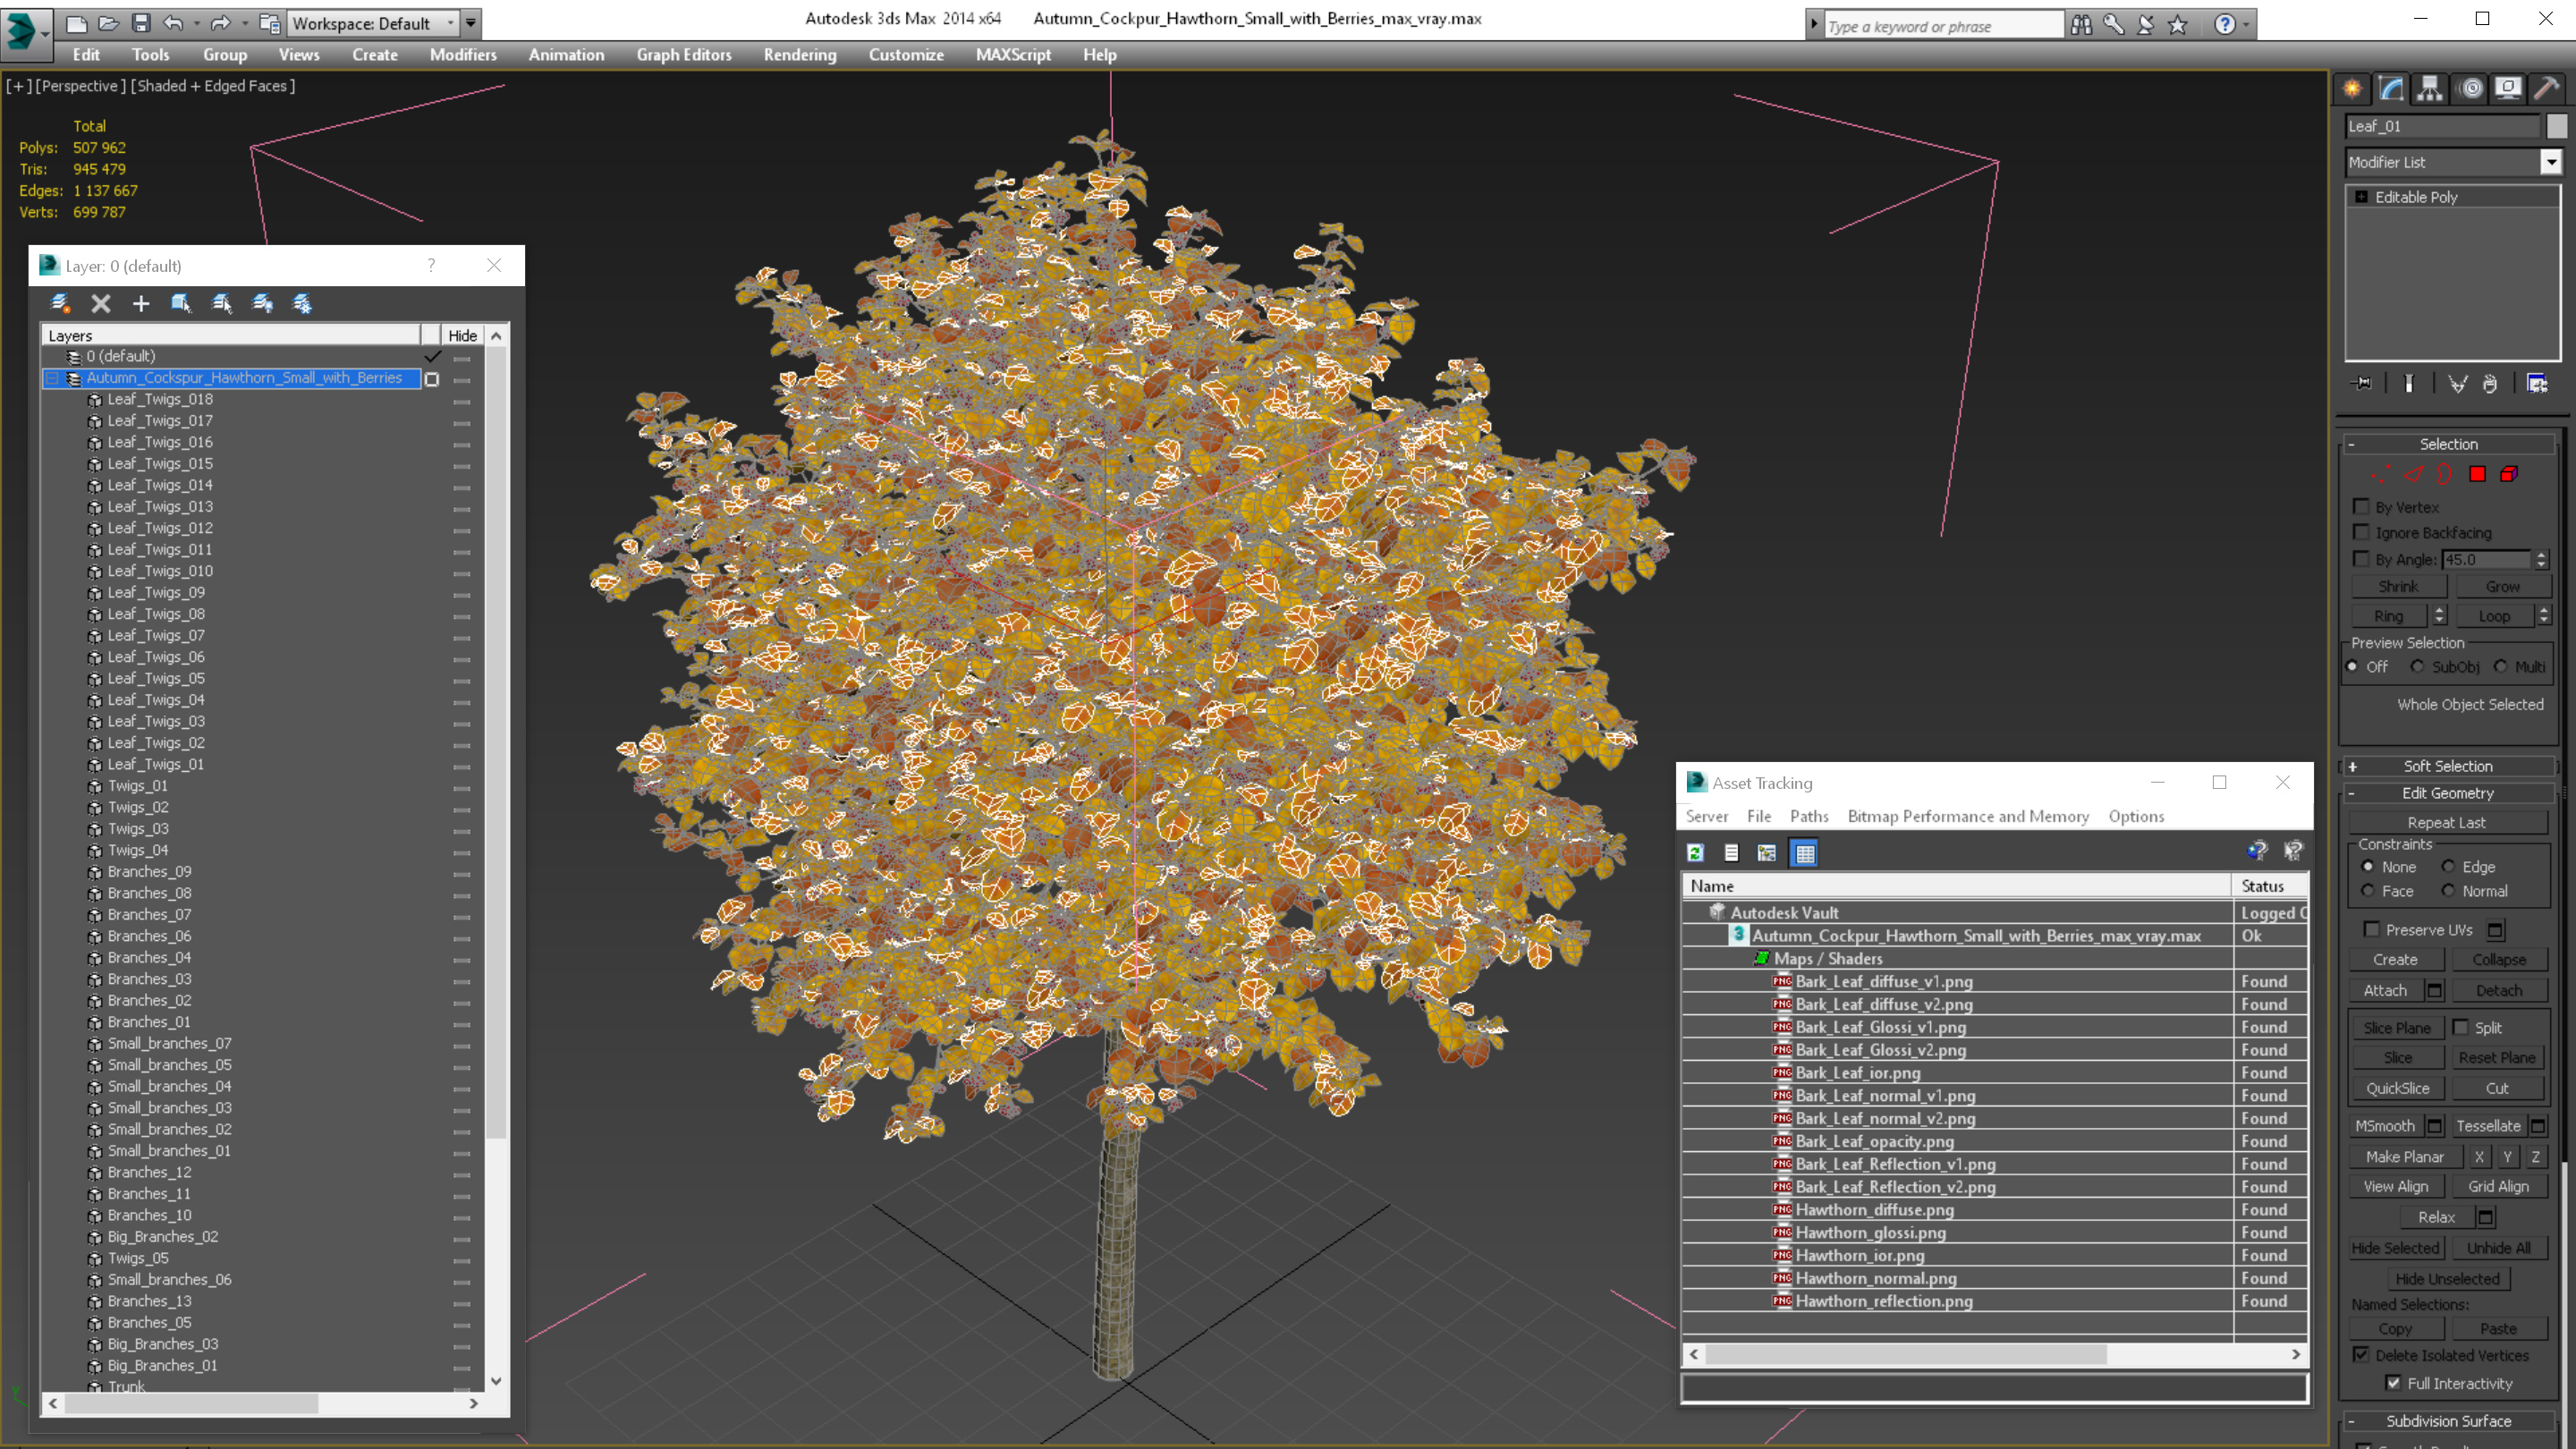Select Vertex sub-object level icon
The width and height of the screenshot is (2576, 1449).
(x=2381, y=474)
